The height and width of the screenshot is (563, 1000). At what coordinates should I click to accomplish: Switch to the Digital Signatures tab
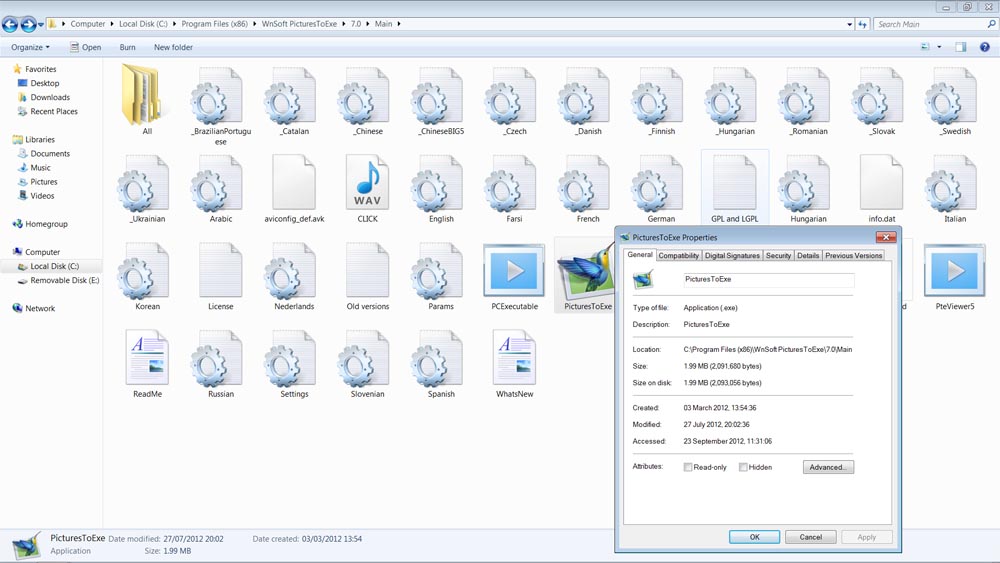(732, 256)
